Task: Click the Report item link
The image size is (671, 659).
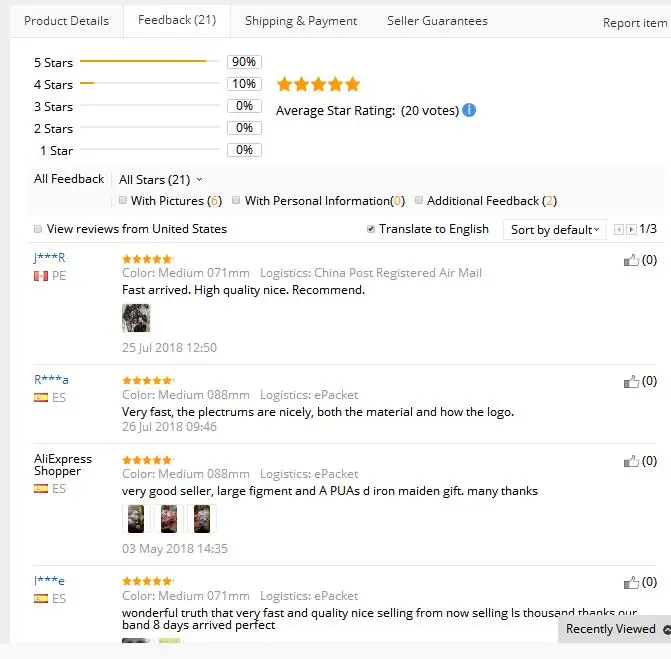Action: pos(634,23)
